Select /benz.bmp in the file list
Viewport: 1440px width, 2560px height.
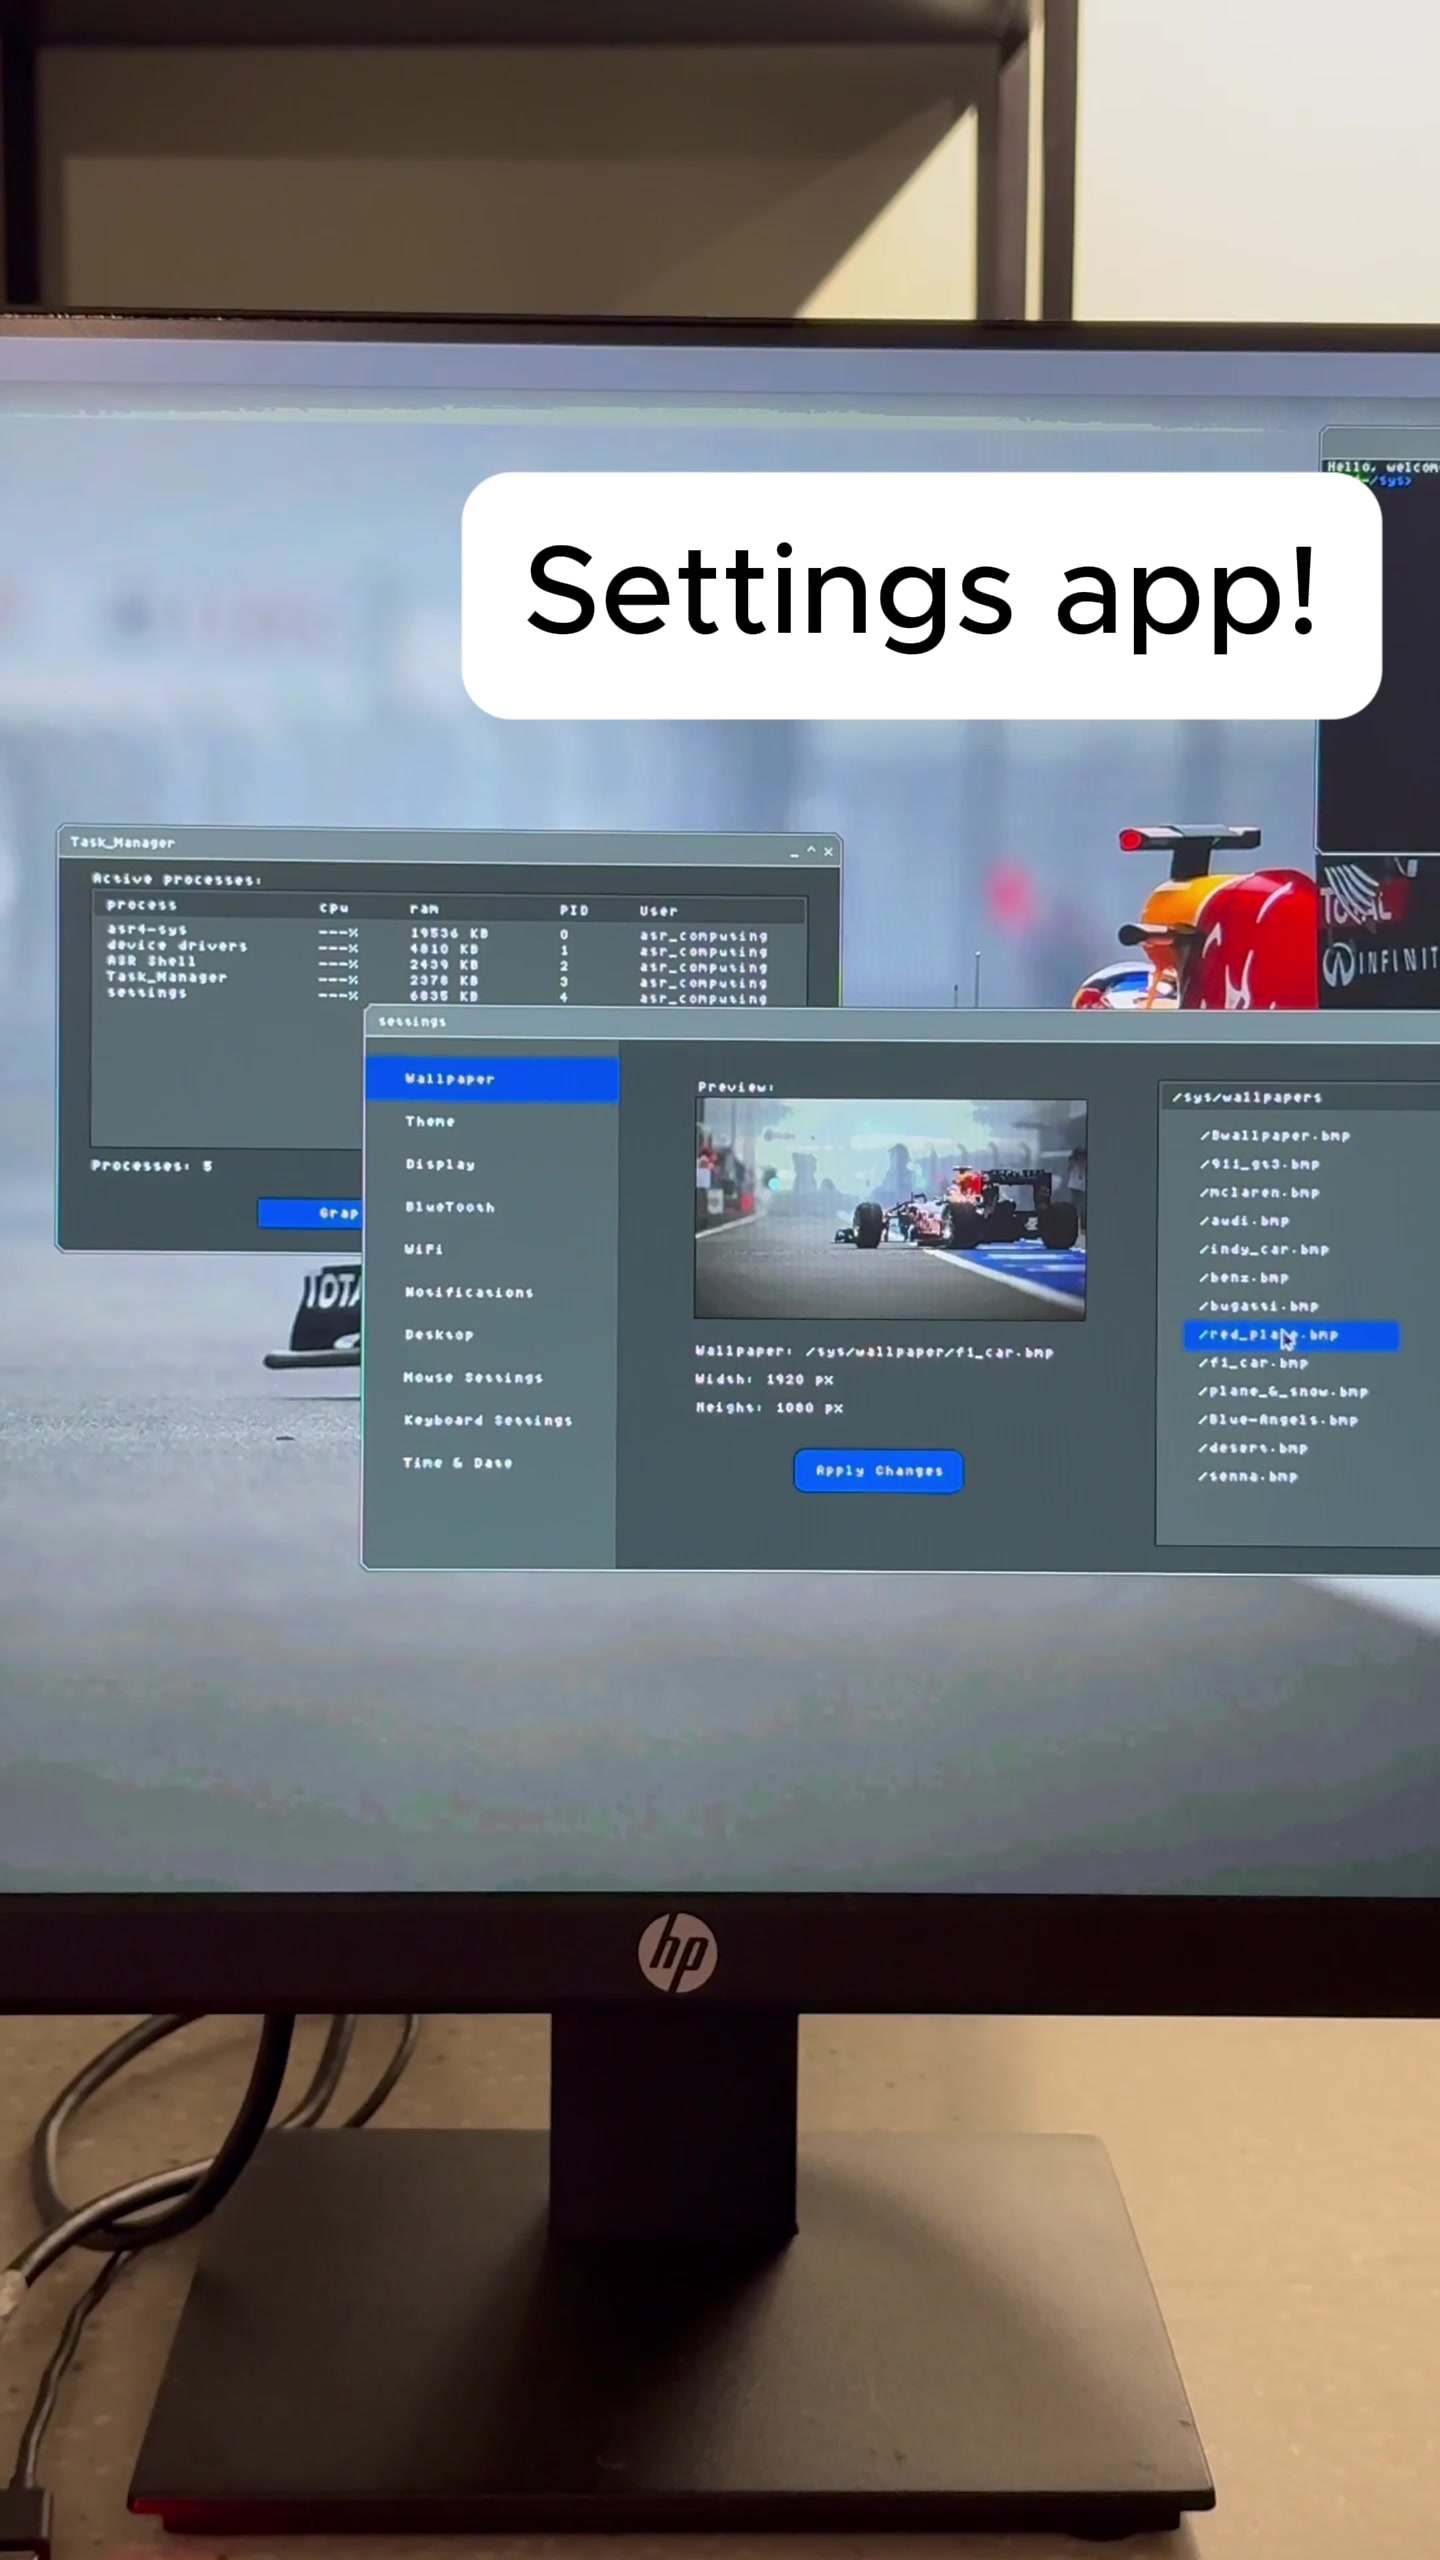pyautogui.click(x=1245, y=1278)
